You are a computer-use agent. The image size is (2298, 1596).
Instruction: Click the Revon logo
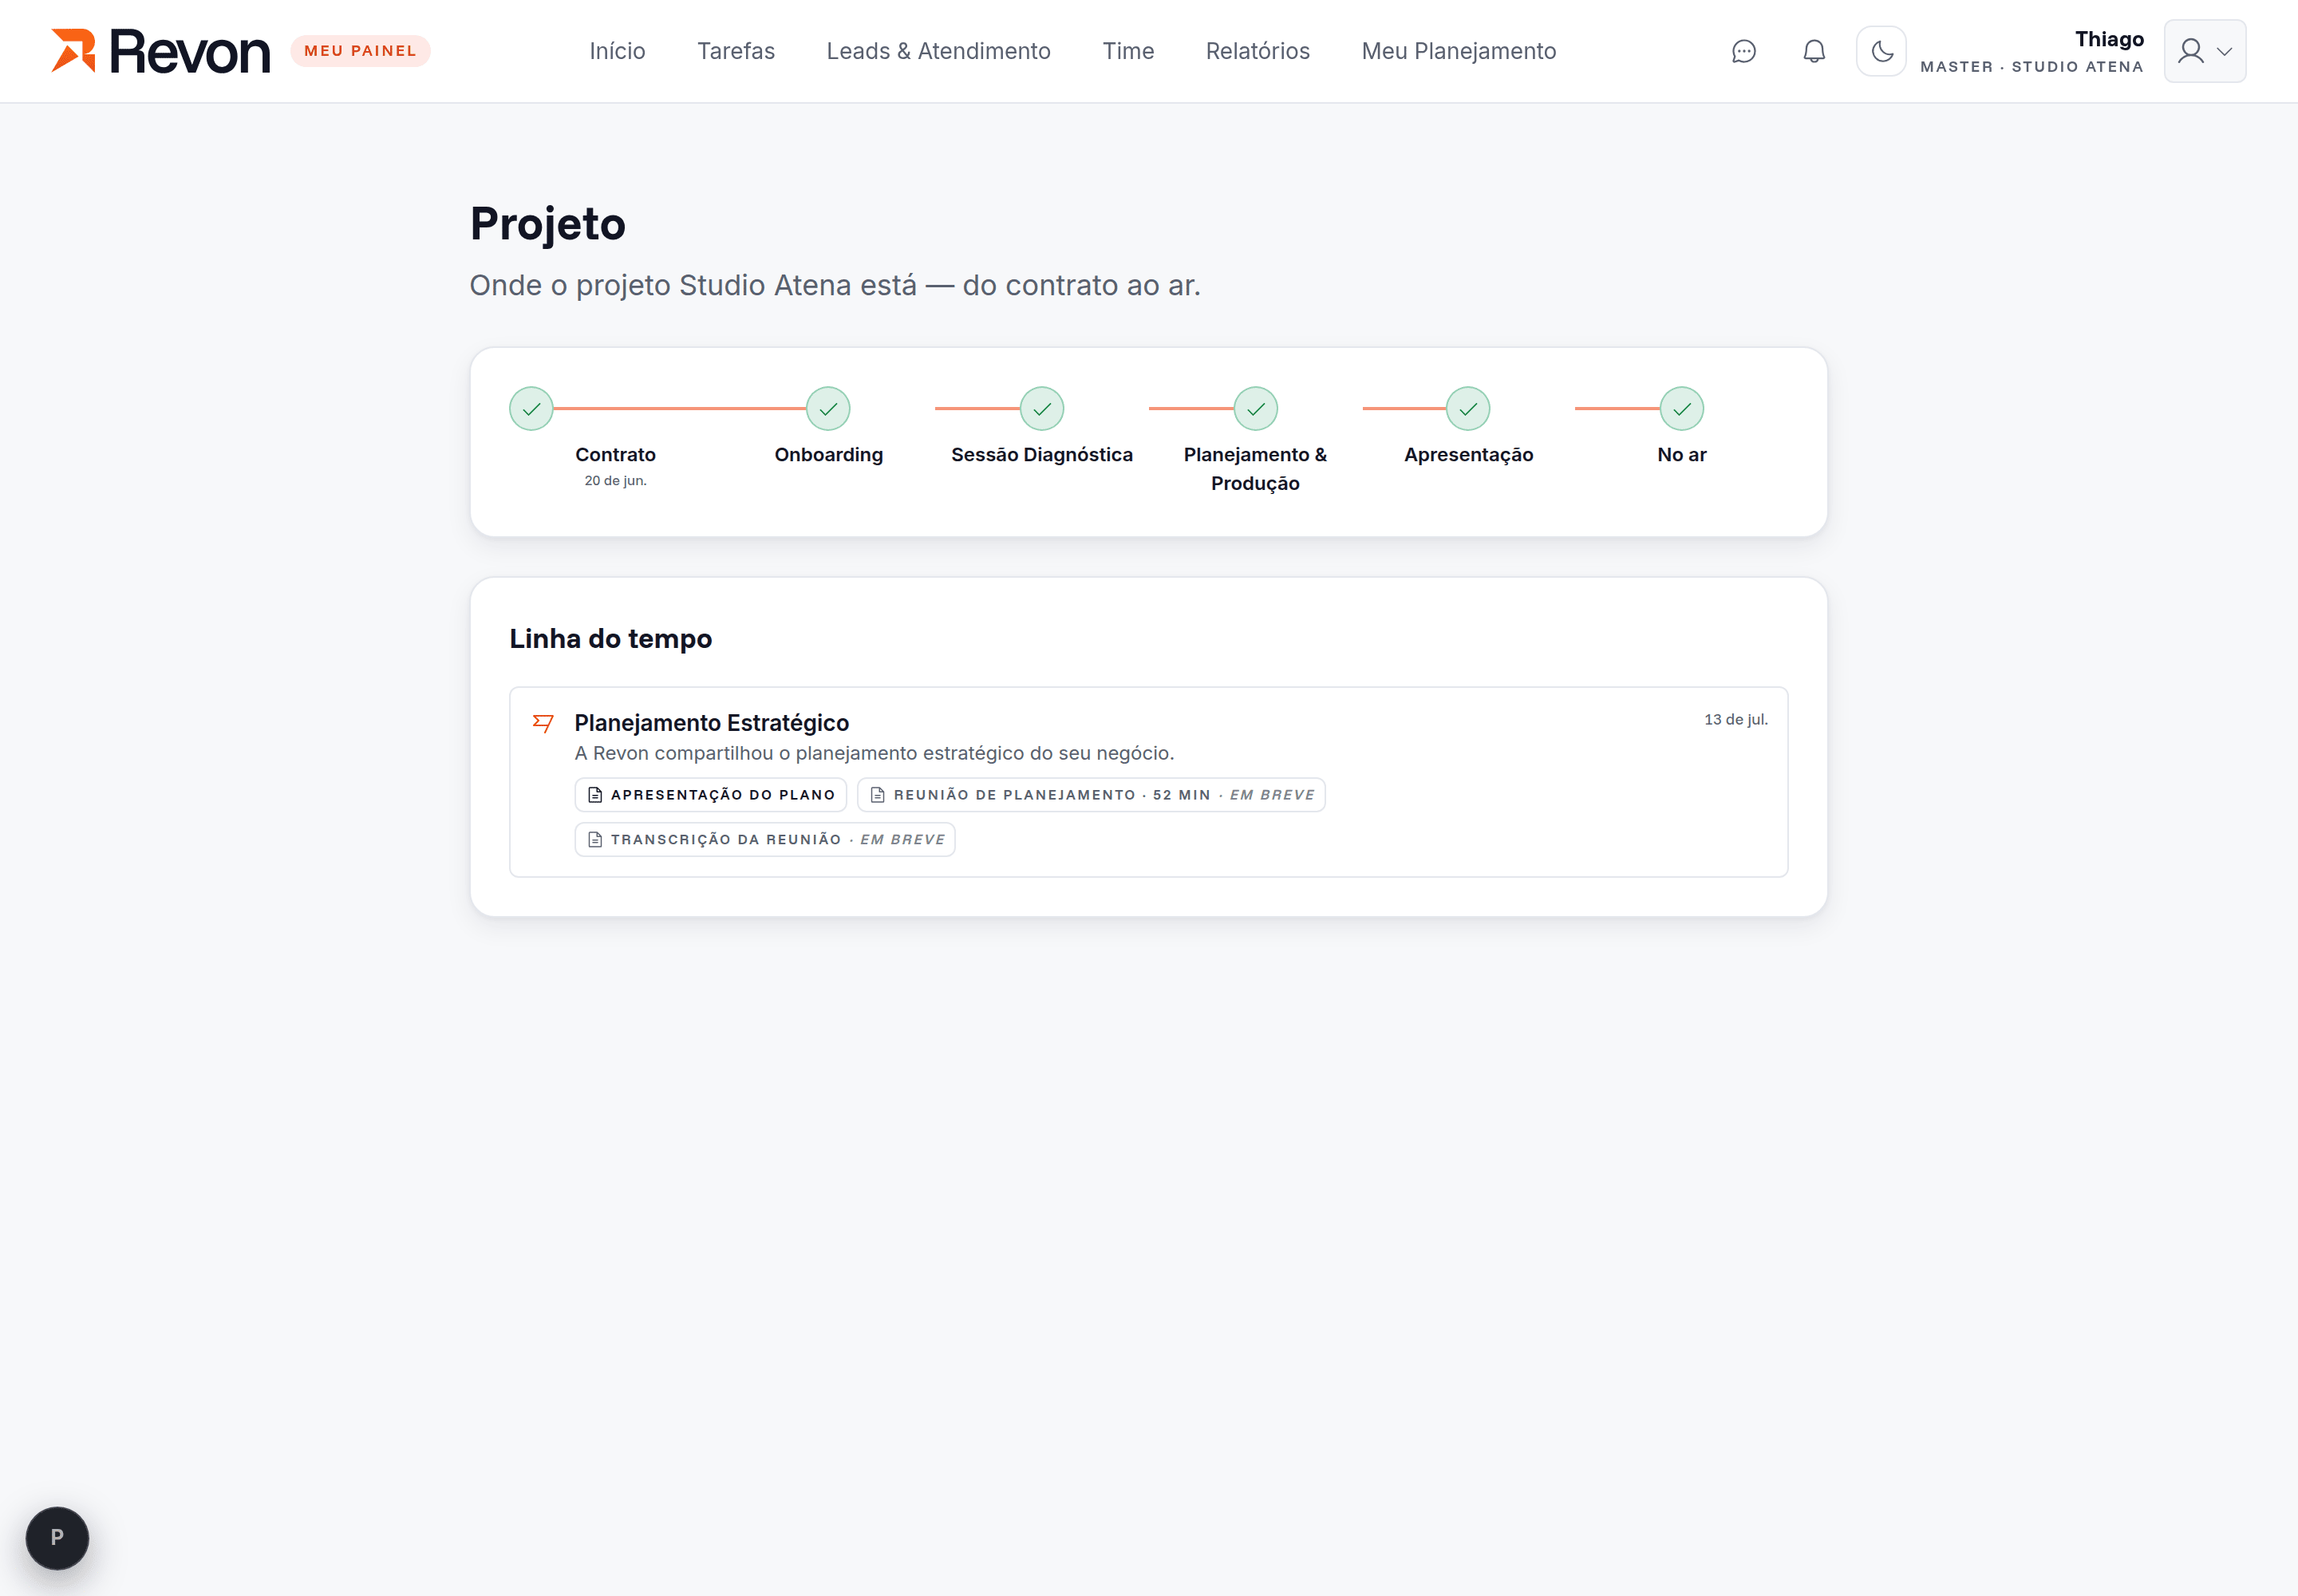click(161, 51)
